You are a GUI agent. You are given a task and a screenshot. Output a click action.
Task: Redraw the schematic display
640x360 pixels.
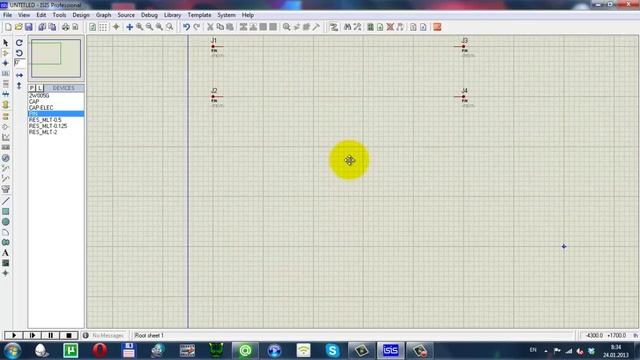coord(93,27)
